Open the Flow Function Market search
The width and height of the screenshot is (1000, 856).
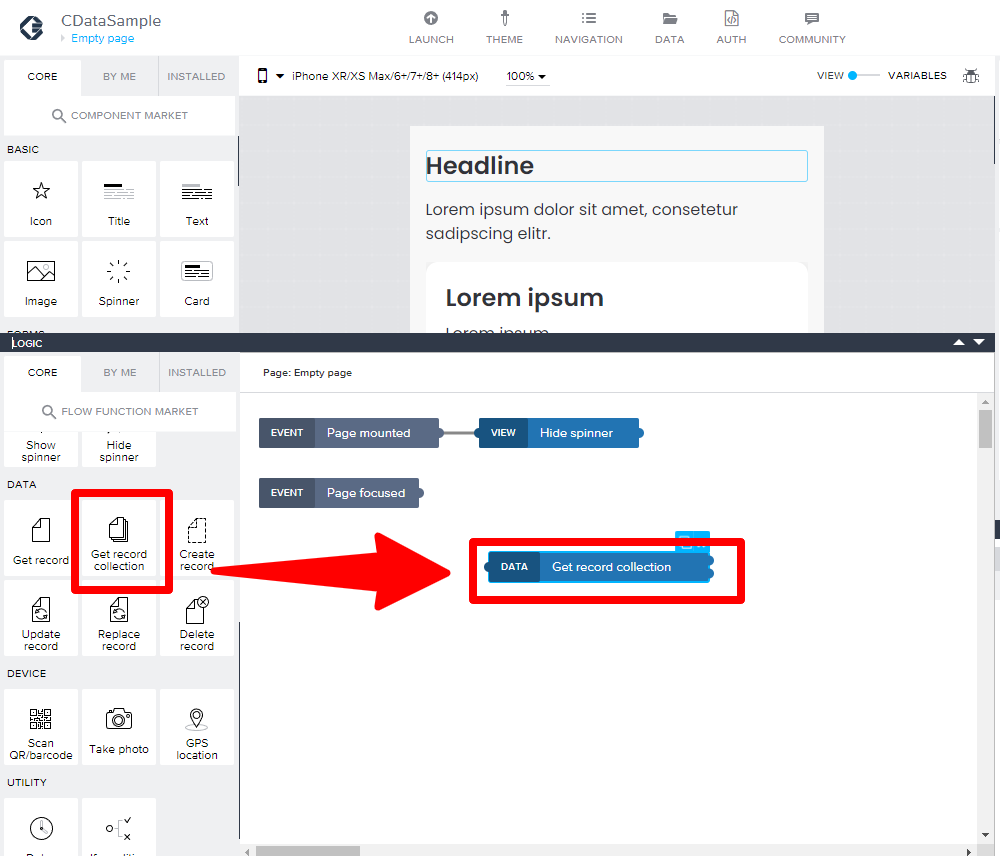point(119,411)
